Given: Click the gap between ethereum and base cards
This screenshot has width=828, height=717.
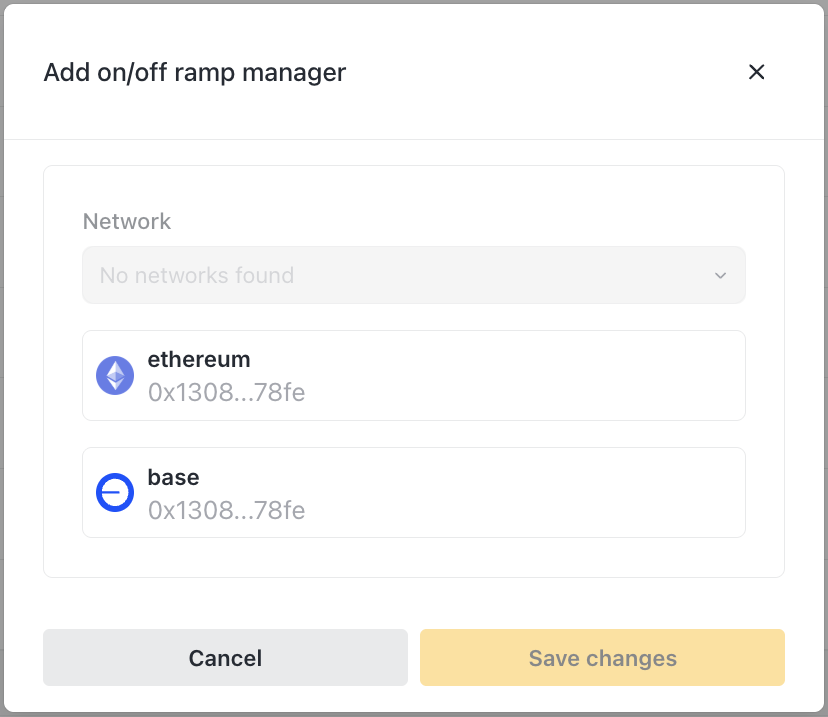Looking at the screenshot, I should tap(414, 434).
